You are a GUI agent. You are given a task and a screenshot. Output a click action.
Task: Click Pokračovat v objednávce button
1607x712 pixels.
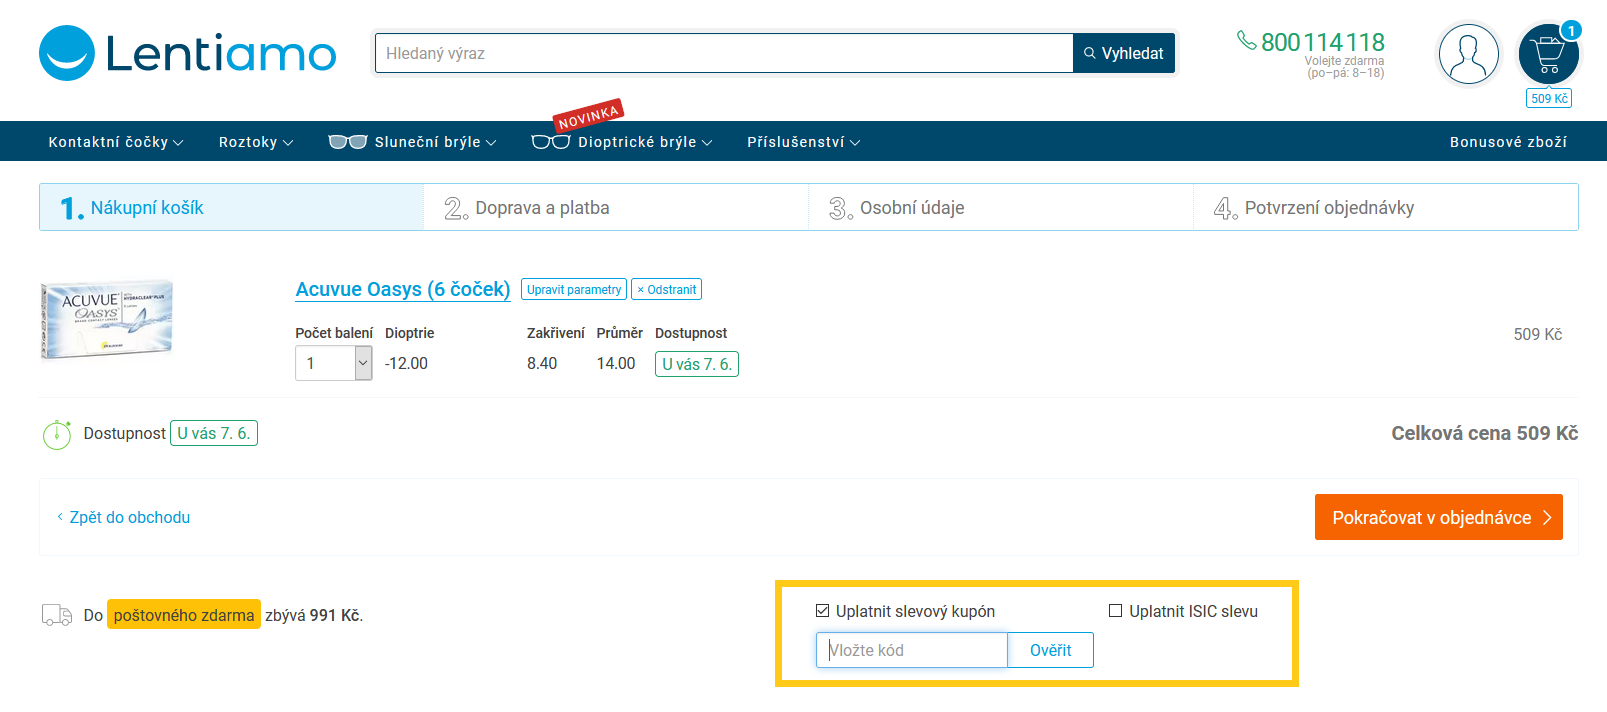pyautogui.click(x=1439, y=517)
